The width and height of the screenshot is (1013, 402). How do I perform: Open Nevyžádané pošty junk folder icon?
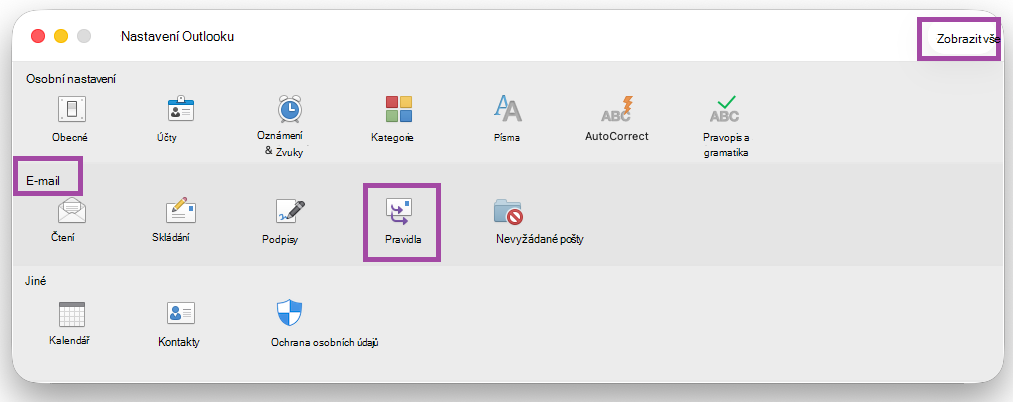(508, 211)
